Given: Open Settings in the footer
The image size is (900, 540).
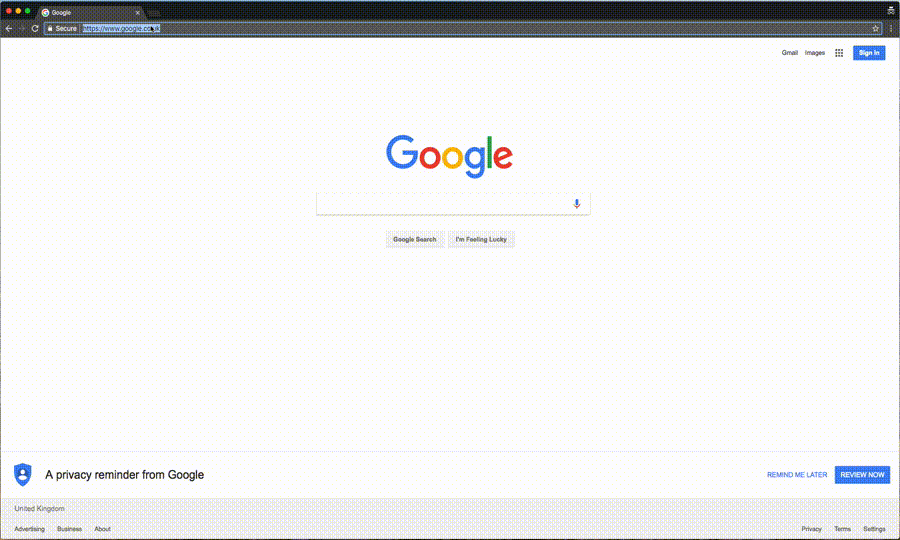Looking at the screenshot, I should coord(874,529).
